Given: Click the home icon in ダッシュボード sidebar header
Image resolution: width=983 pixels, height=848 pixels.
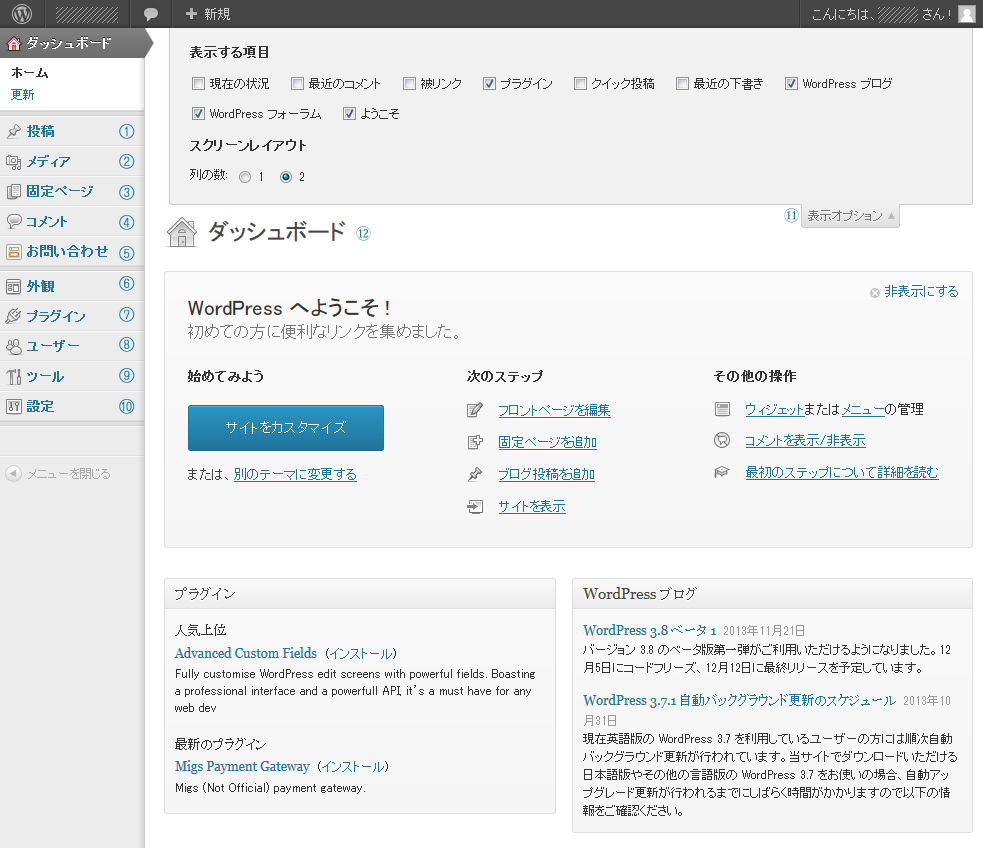Looking at the screenshot, I should (x=13, y=43).
